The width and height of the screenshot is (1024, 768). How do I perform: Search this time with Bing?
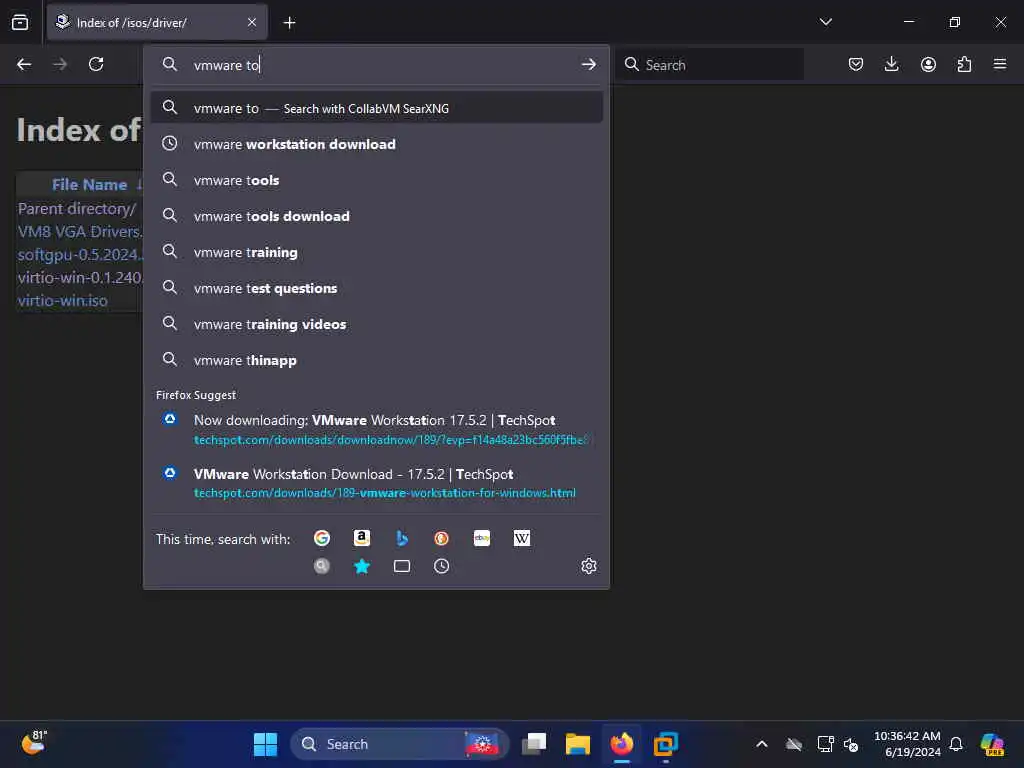(402, 538)
